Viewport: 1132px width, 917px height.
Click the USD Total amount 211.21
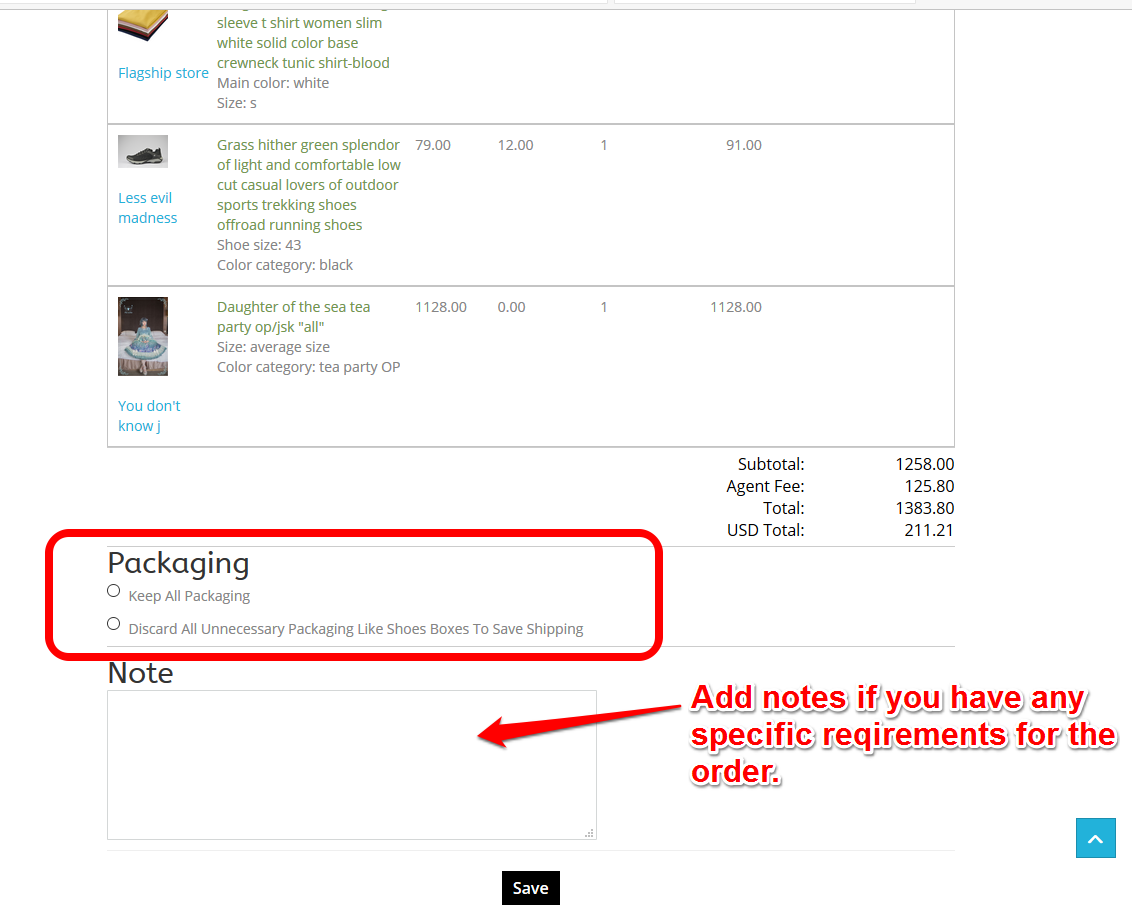click(928, 530)
